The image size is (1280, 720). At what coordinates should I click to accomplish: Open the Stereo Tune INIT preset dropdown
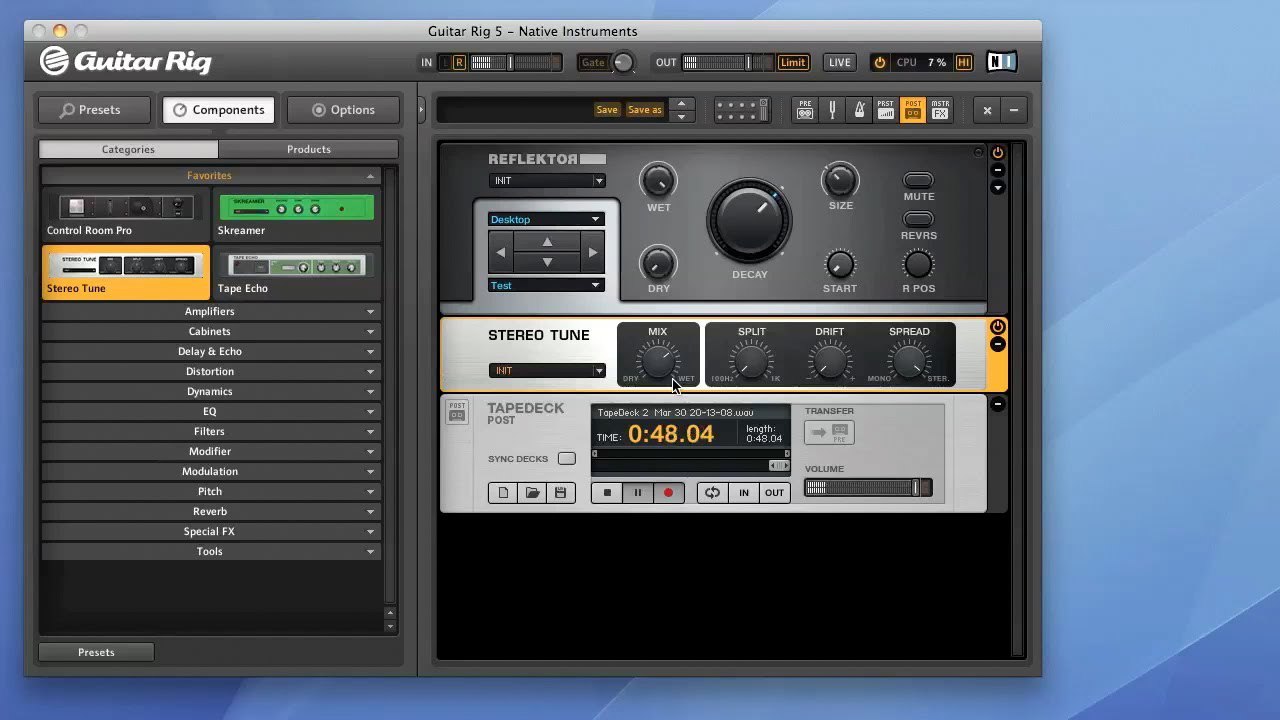(x=547, y=371)
